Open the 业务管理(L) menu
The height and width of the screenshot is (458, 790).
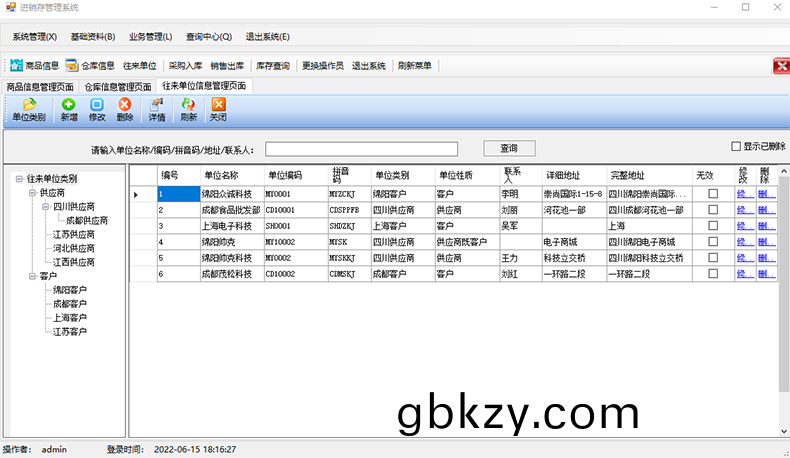point(151,37)
